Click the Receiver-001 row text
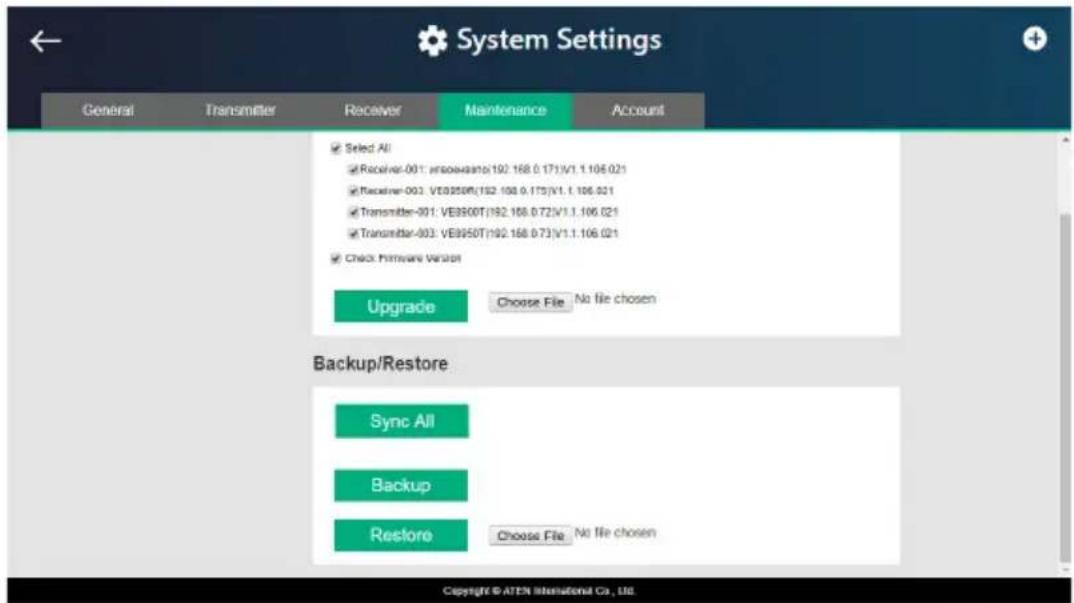The height and width of the screenshot is (603, 1074). (493, 169)
